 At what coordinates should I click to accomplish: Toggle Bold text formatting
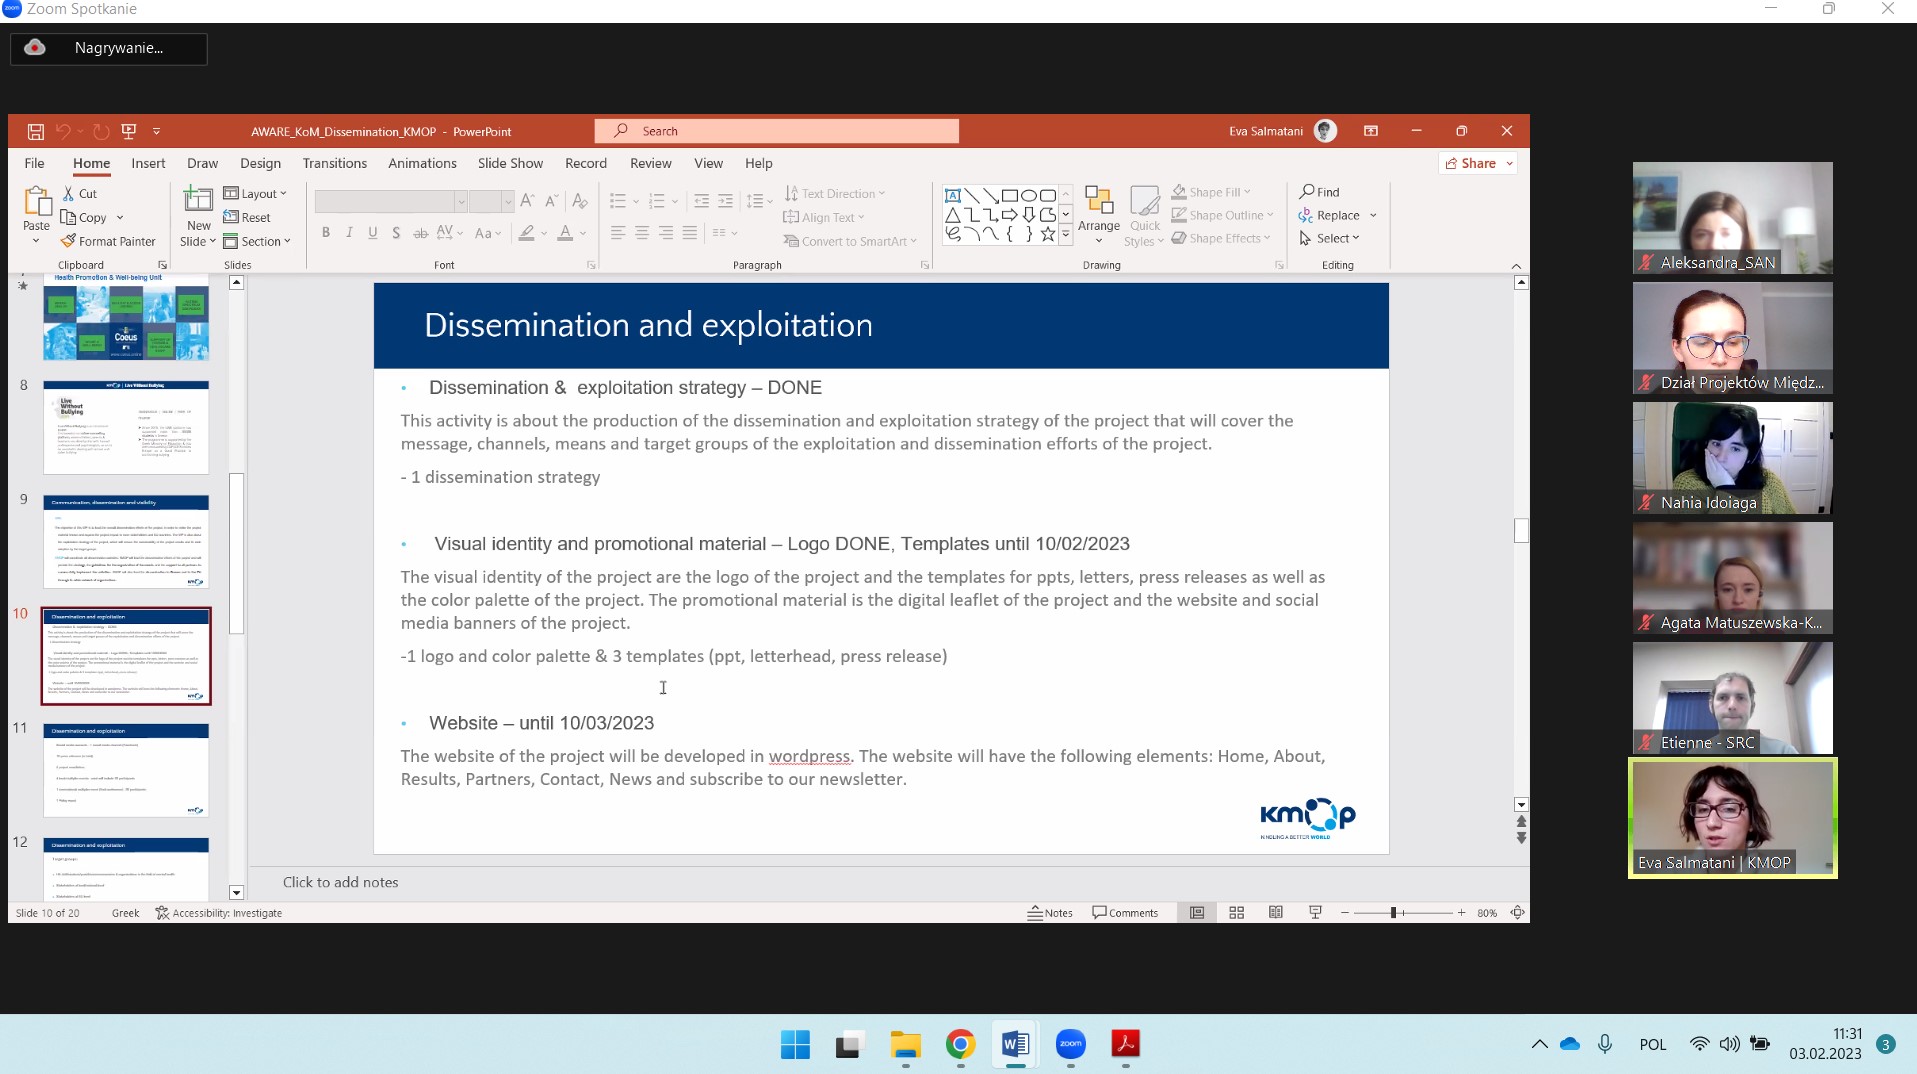point(326,233)
